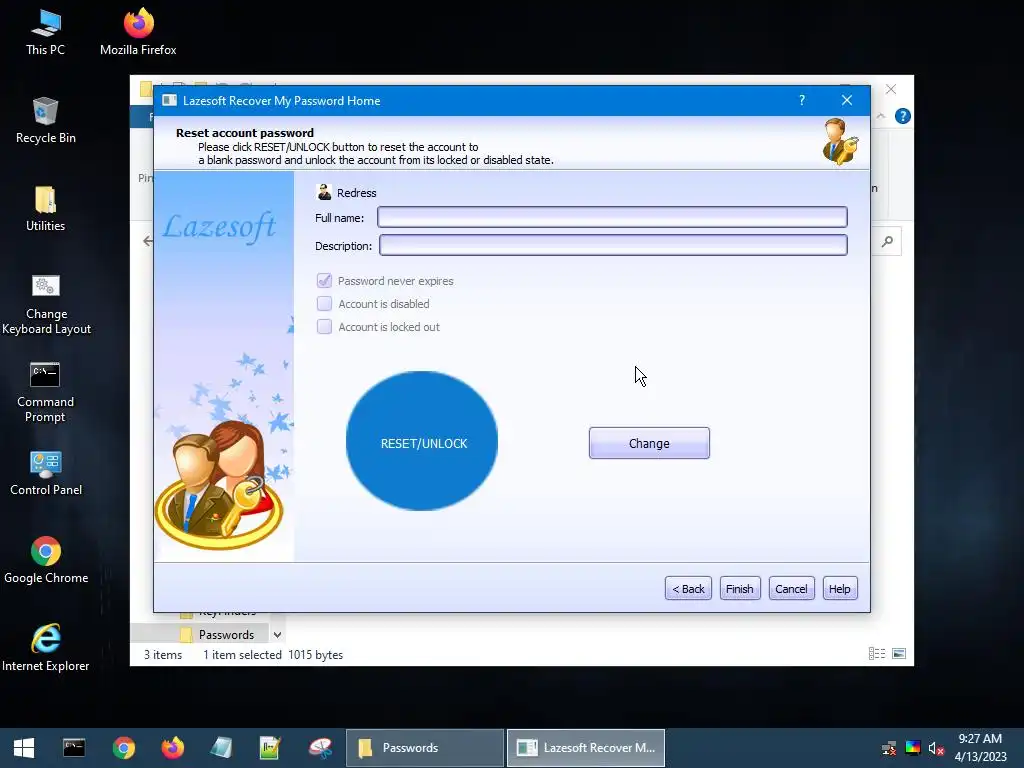The image size is (1024, 768).
Task: Open Command Prompt from the taskbar
Action: point(74,748)
